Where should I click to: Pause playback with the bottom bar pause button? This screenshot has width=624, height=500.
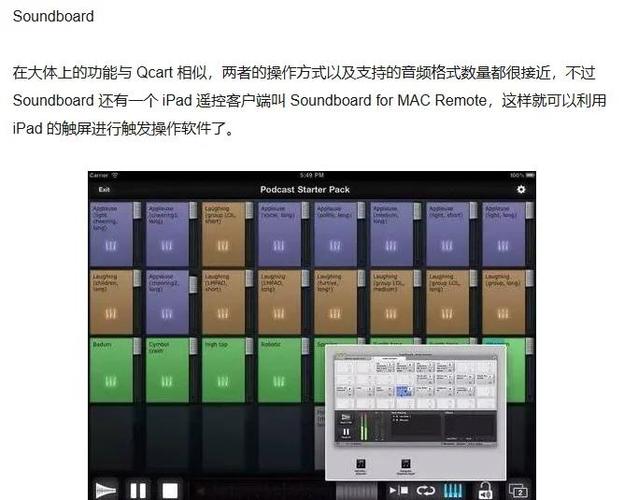[x=138, y=490]
